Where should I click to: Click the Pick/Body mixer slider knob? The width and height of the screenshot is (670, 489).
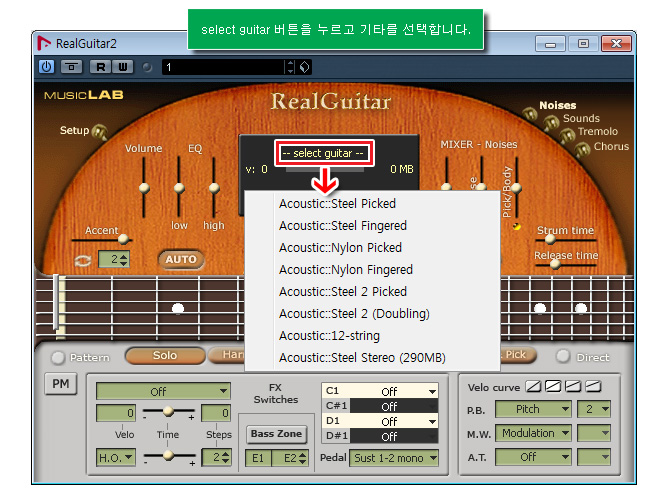tap(516, 187)
